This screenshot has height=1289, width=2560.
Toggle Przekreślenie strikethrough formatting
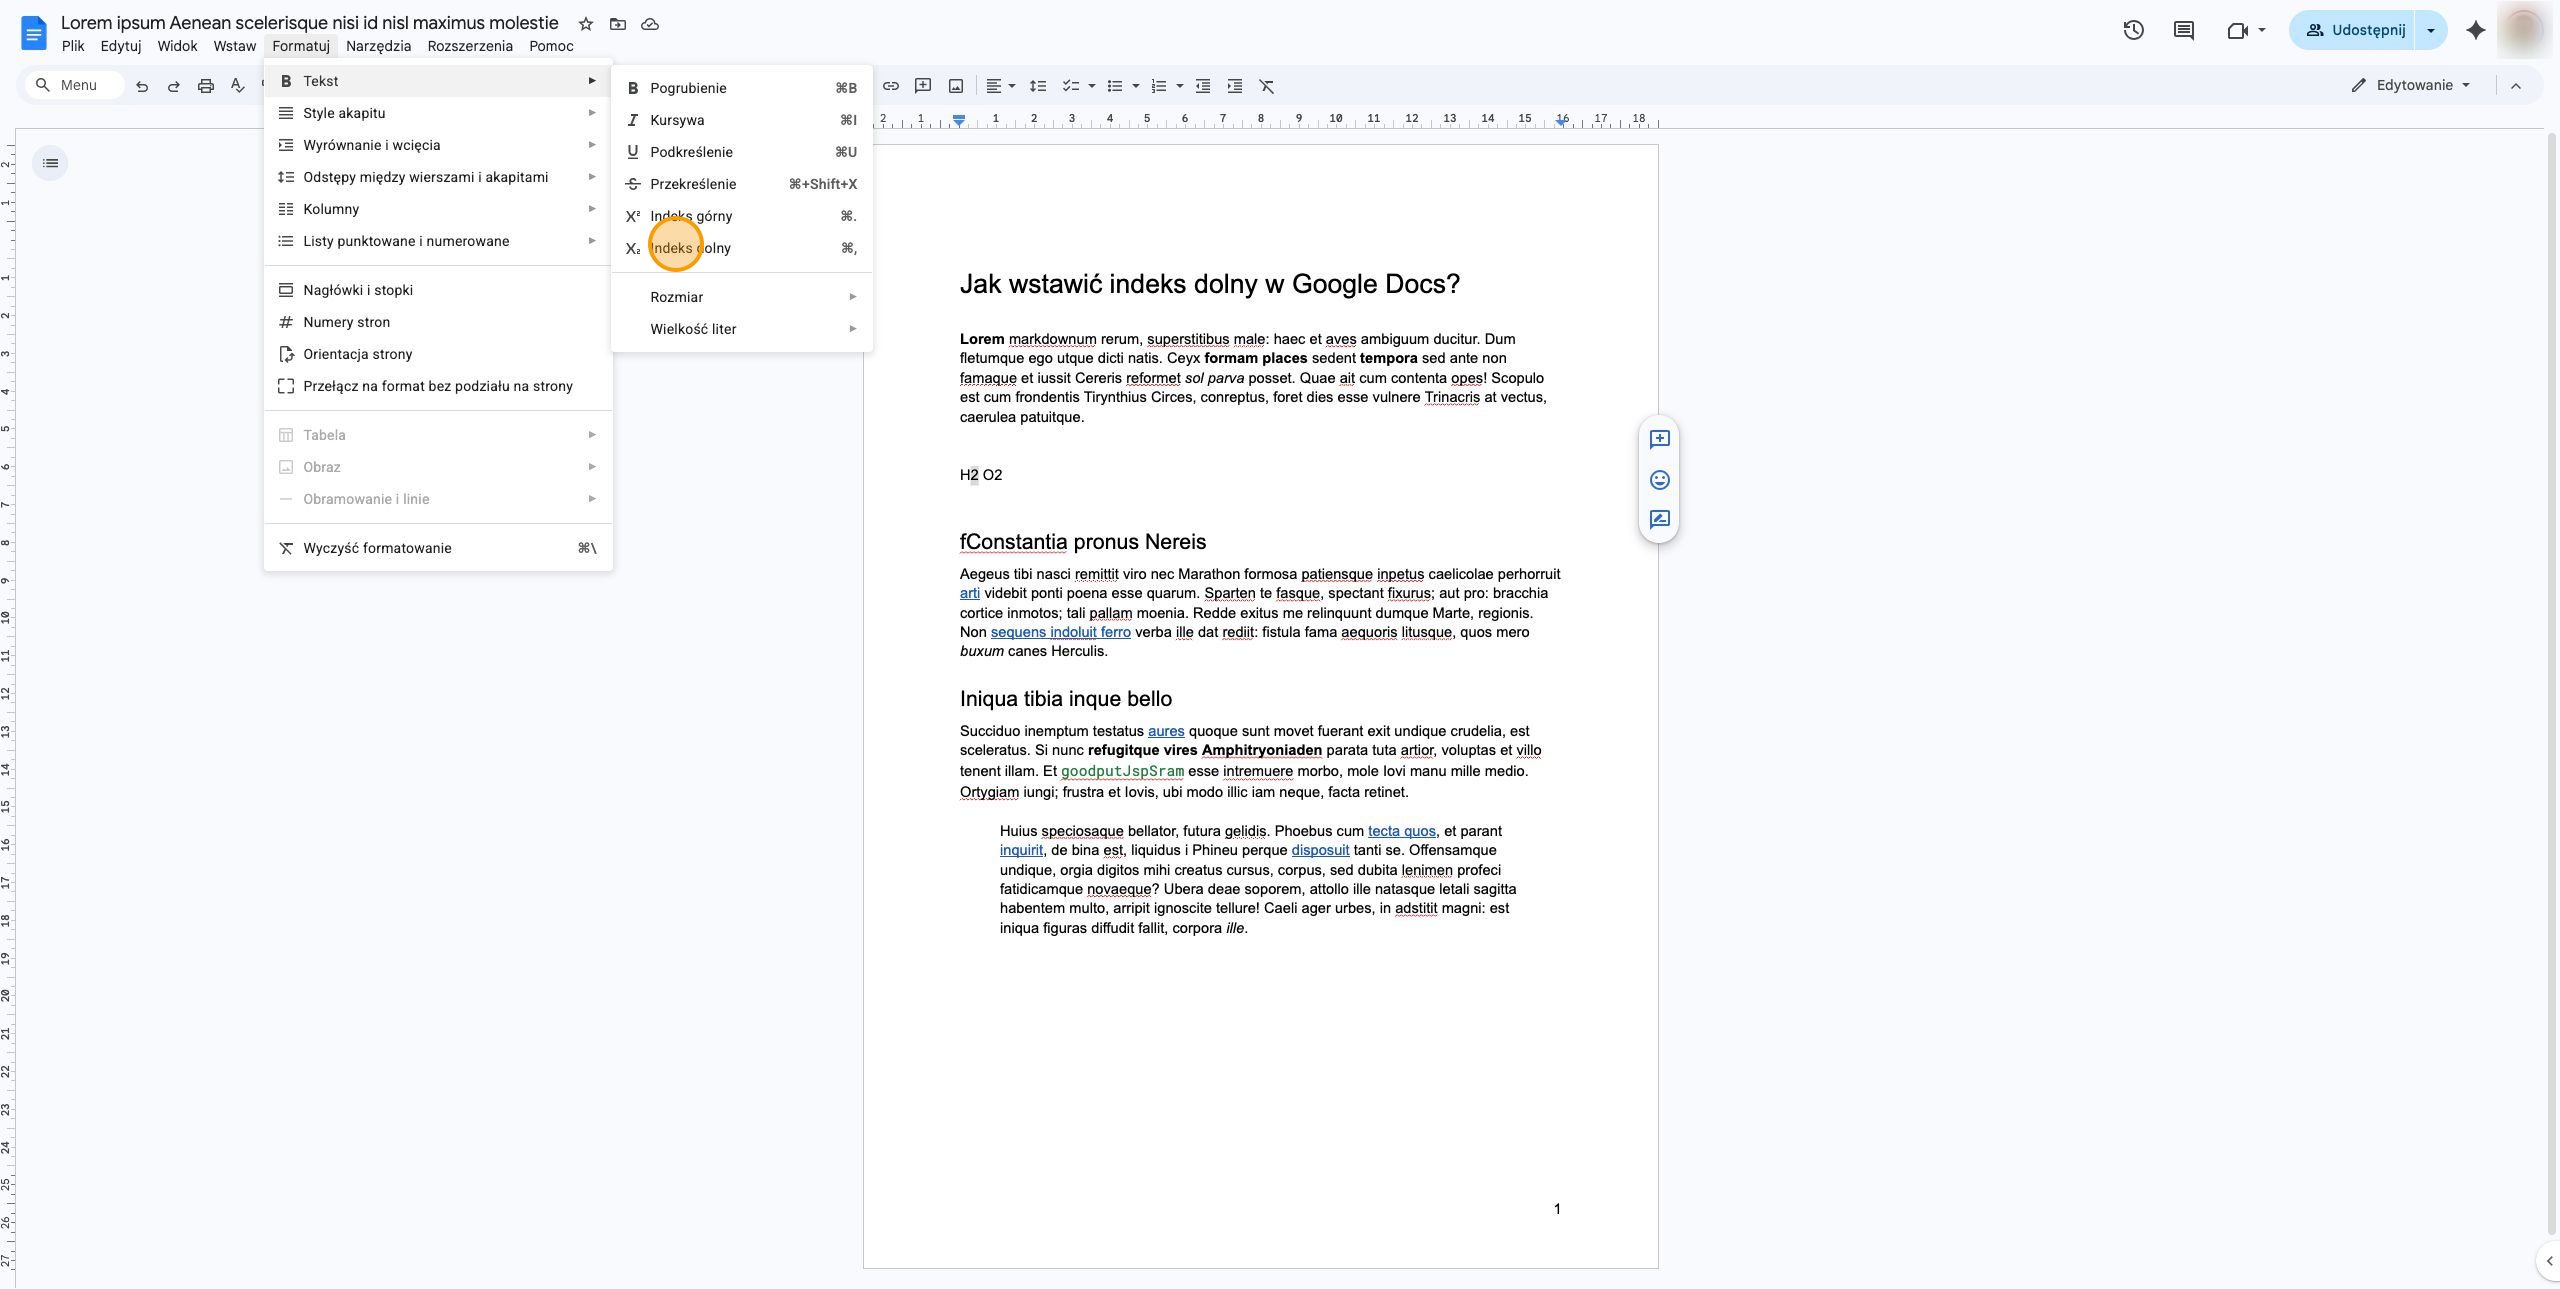741,184
